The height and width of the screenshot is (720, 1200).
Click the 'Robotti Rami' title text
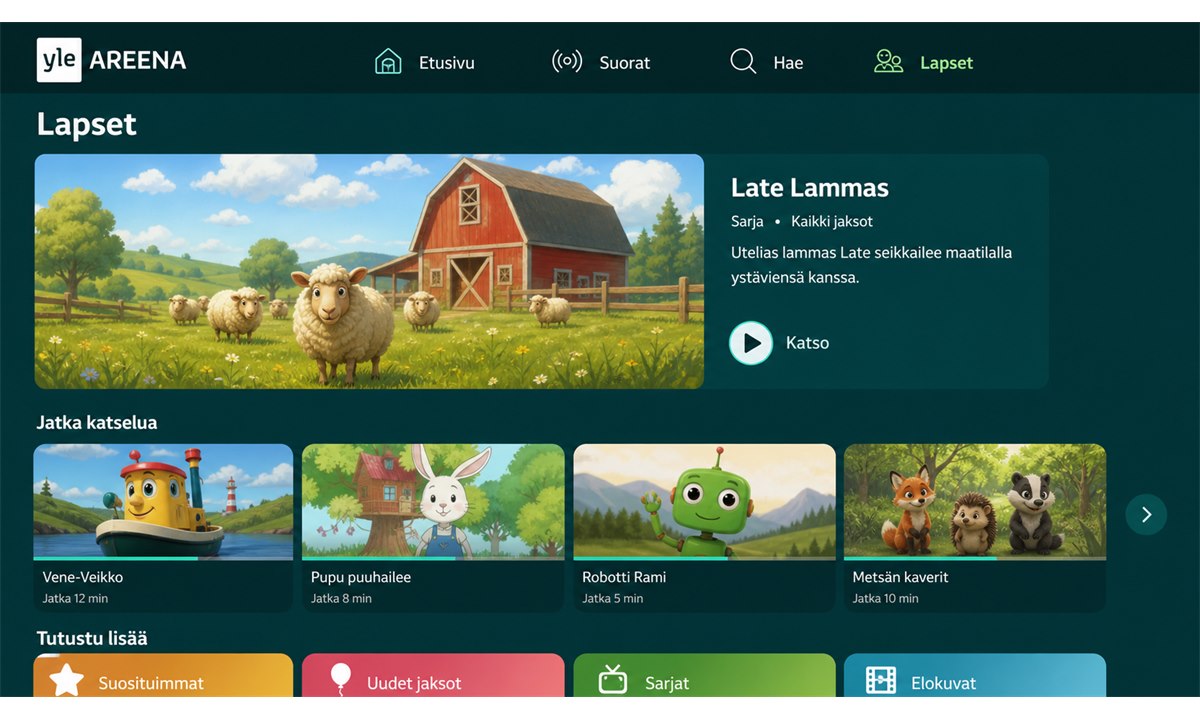624,577
